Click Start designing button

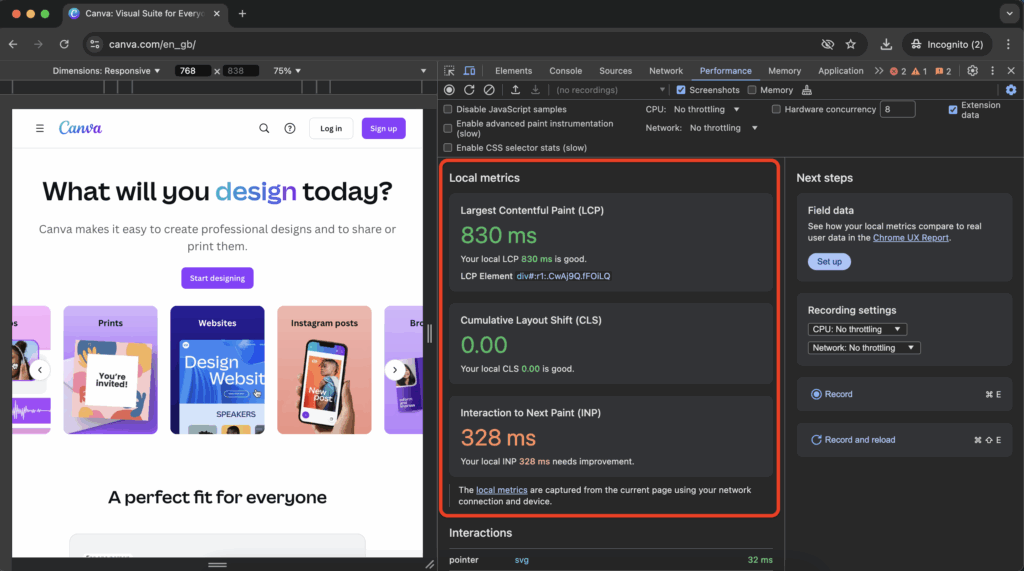click(x=217, y=278)
